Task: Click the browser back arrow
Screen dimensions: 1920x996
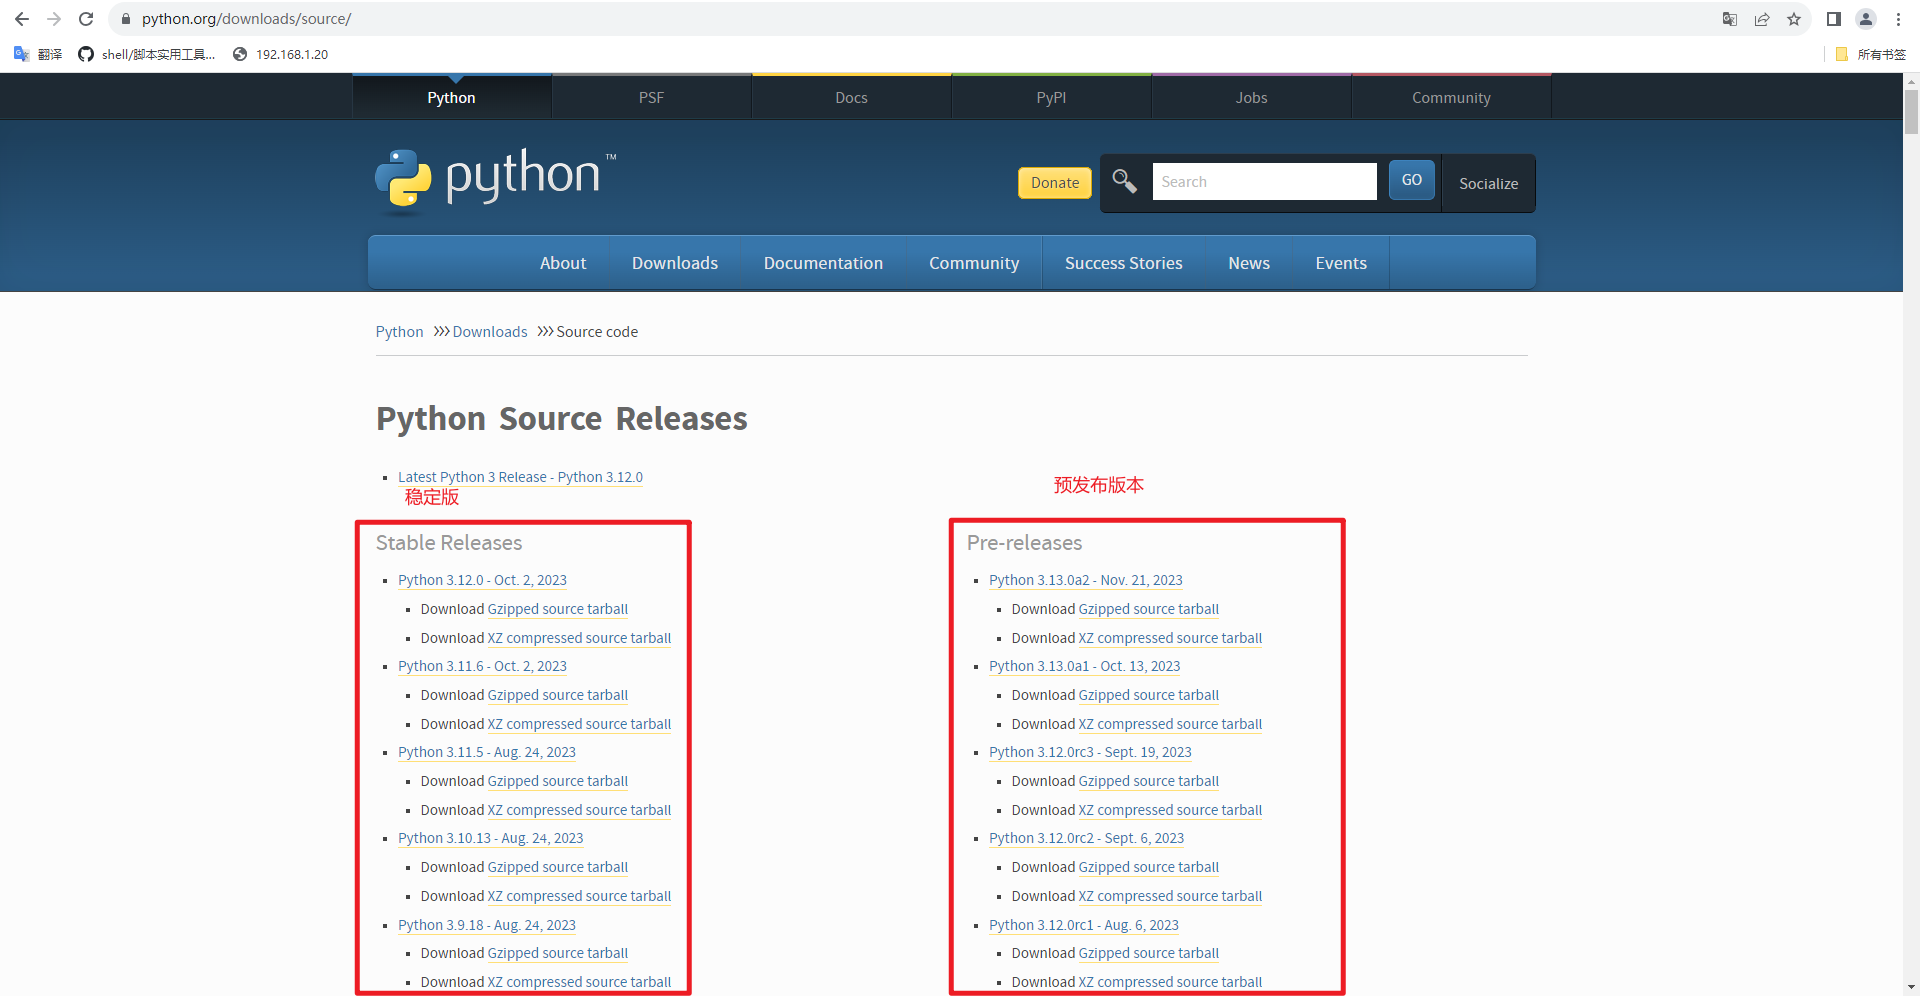Action: click(22, 19)
